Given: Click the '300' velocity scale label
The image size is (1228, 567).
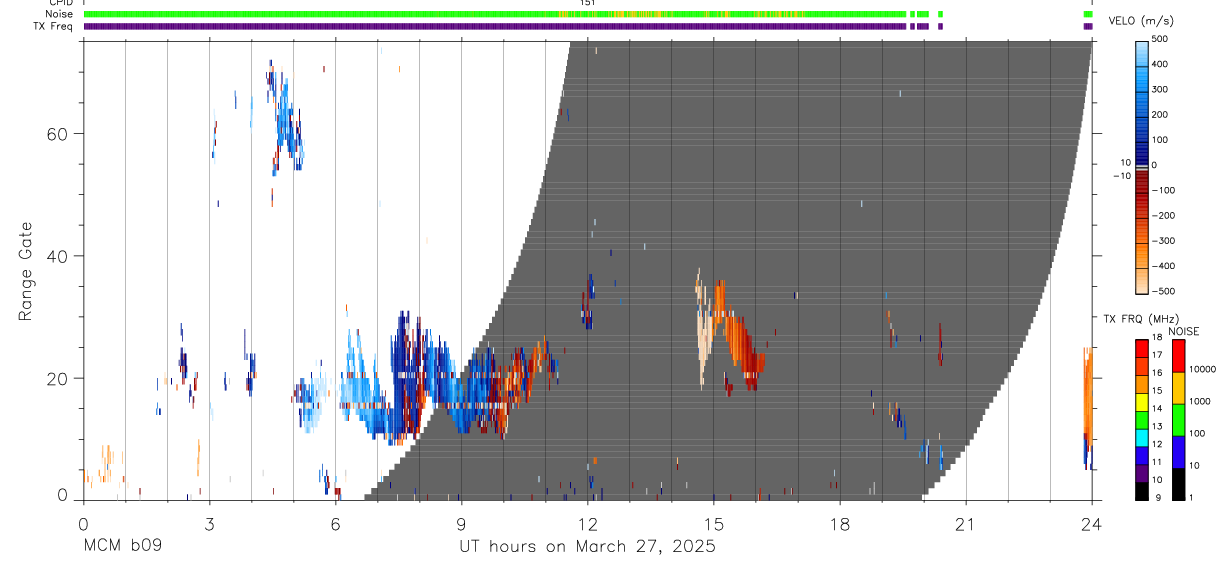Looking at the screenshot, I should pyautogui.click(x=1161, y=89).
